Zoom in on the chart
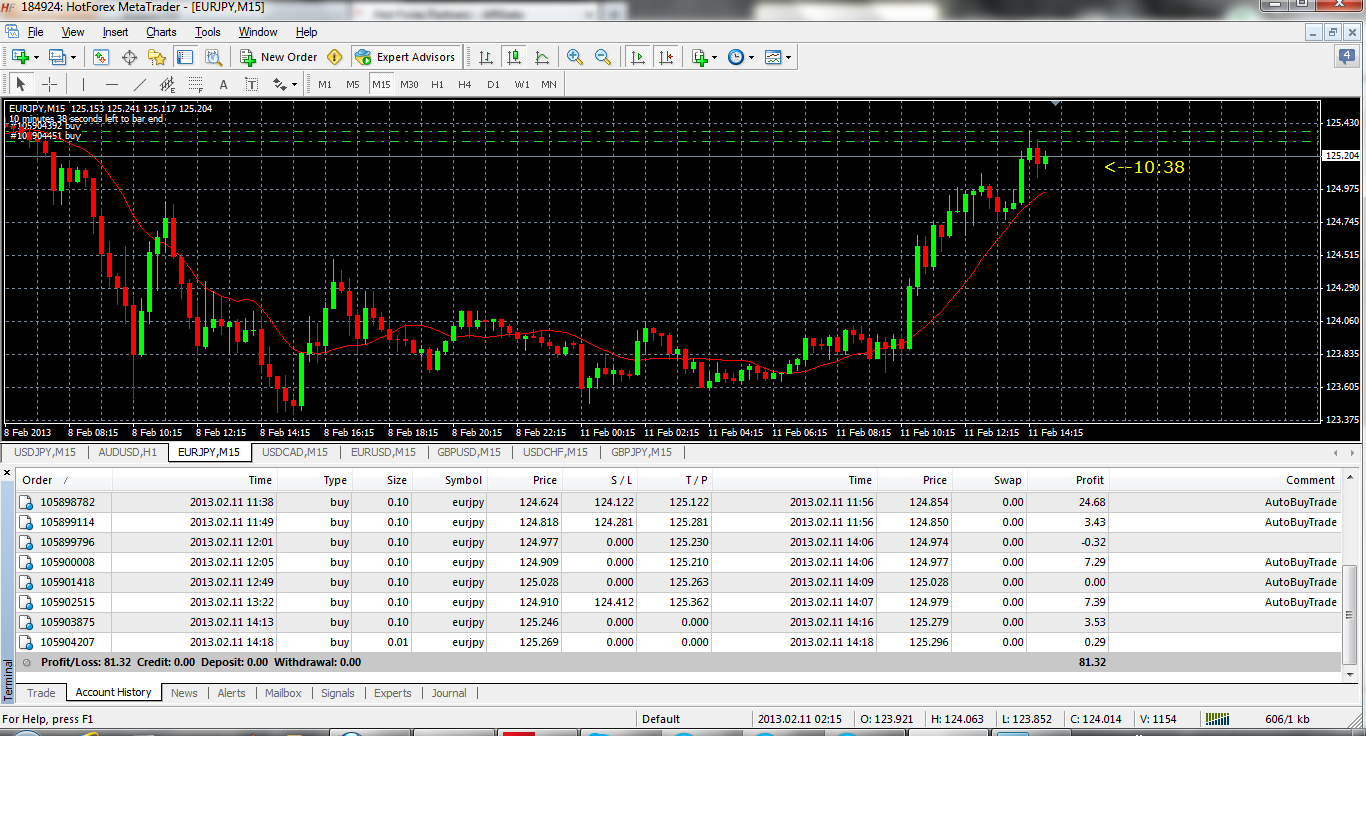1366x813 pixels. [575, 57]
